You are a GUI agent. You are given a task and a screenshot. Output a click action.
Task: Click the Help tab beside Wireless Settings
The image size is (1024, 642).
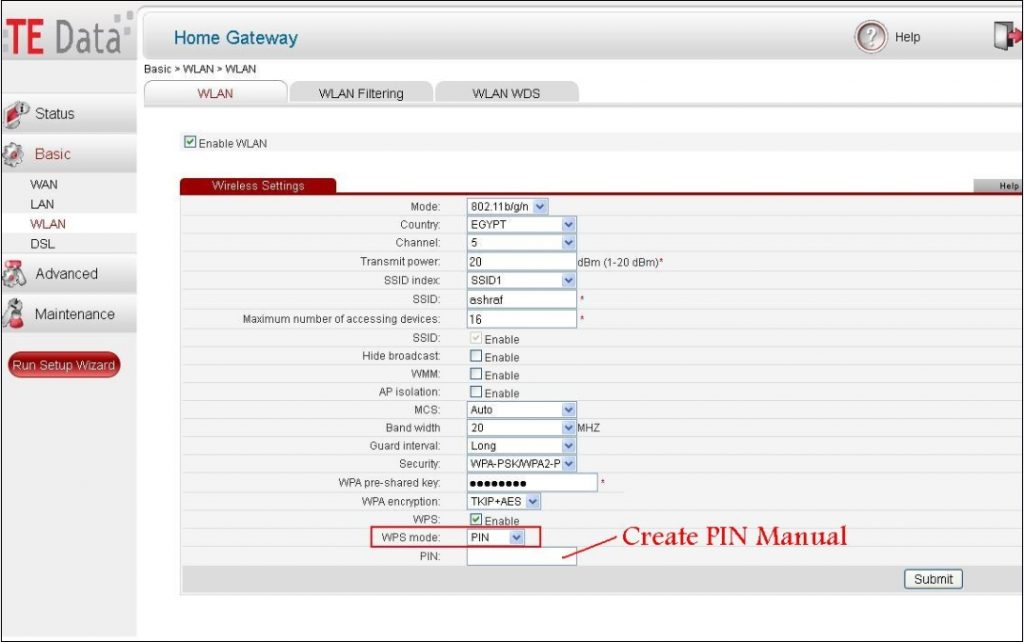pyautogui.click(x=1010, y=185)
